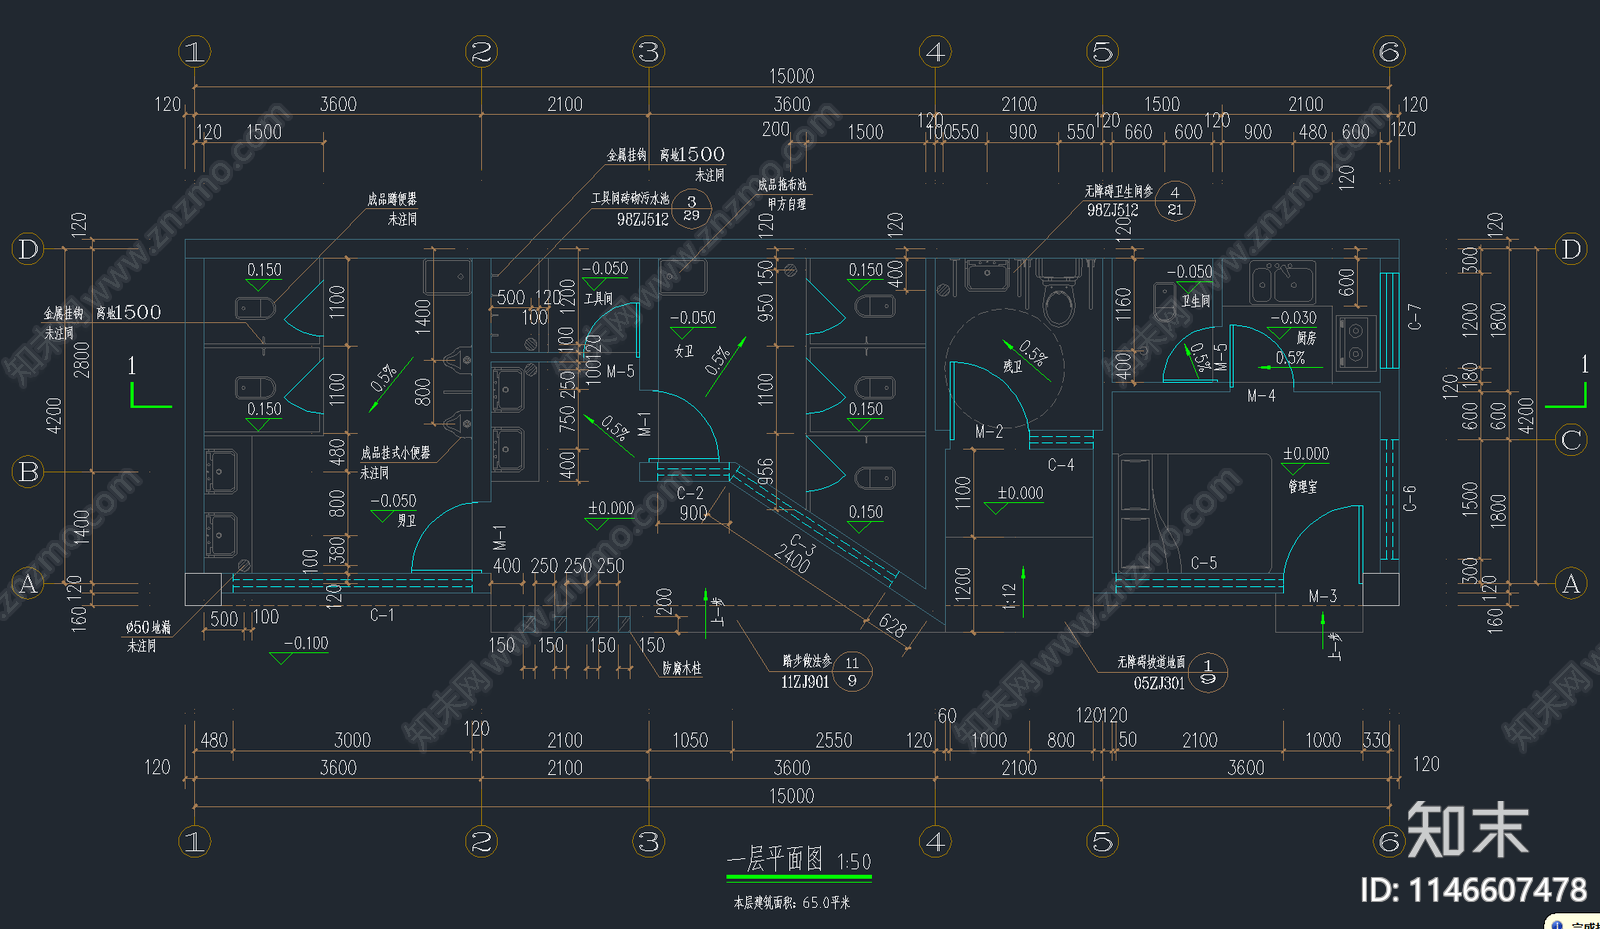
Task: Select the axis bubble labeled C
Action: (1571, 440)
